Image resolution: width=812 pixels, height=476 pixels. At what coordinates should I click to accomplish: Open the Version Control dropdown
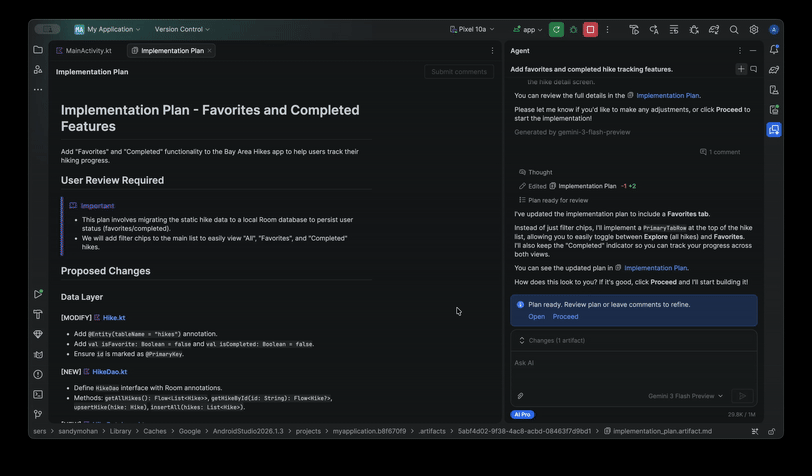(182, 30)
